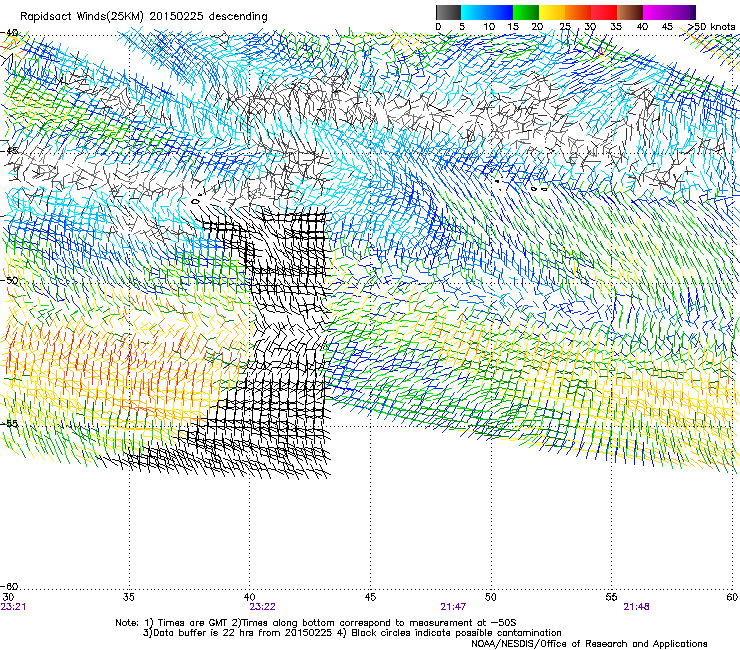
Task: Click the '-55' latitude axis label
Action: pos(9,423)
